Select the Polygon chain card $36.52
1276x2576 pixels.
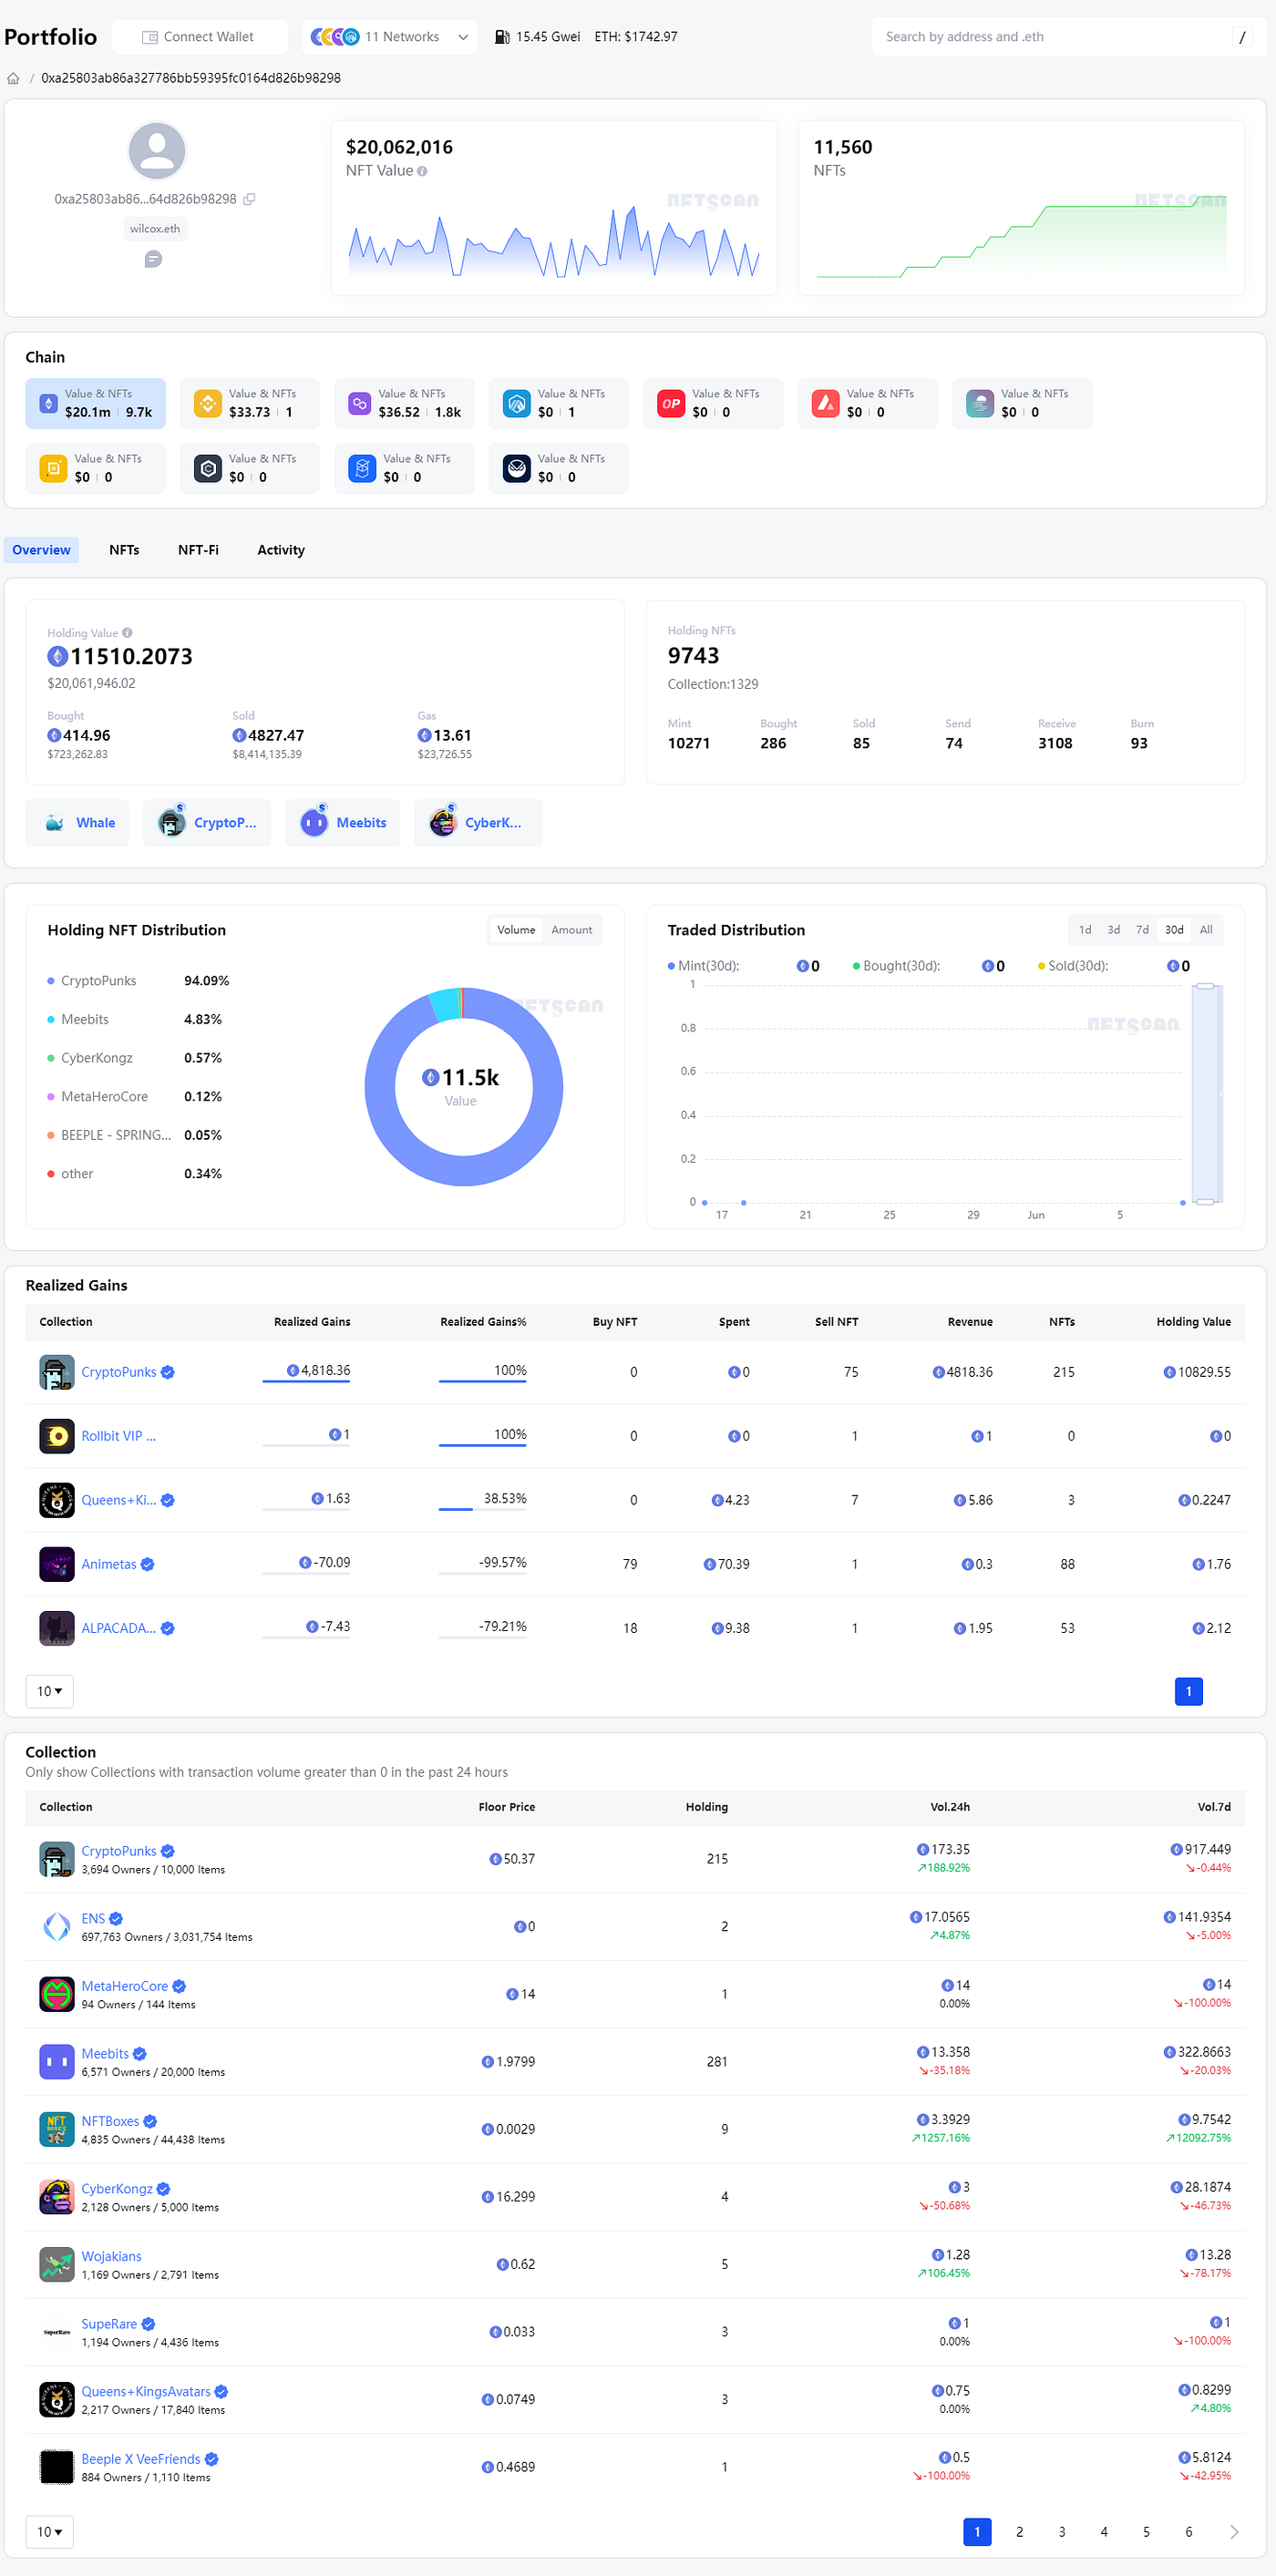[x=404, y=403]
